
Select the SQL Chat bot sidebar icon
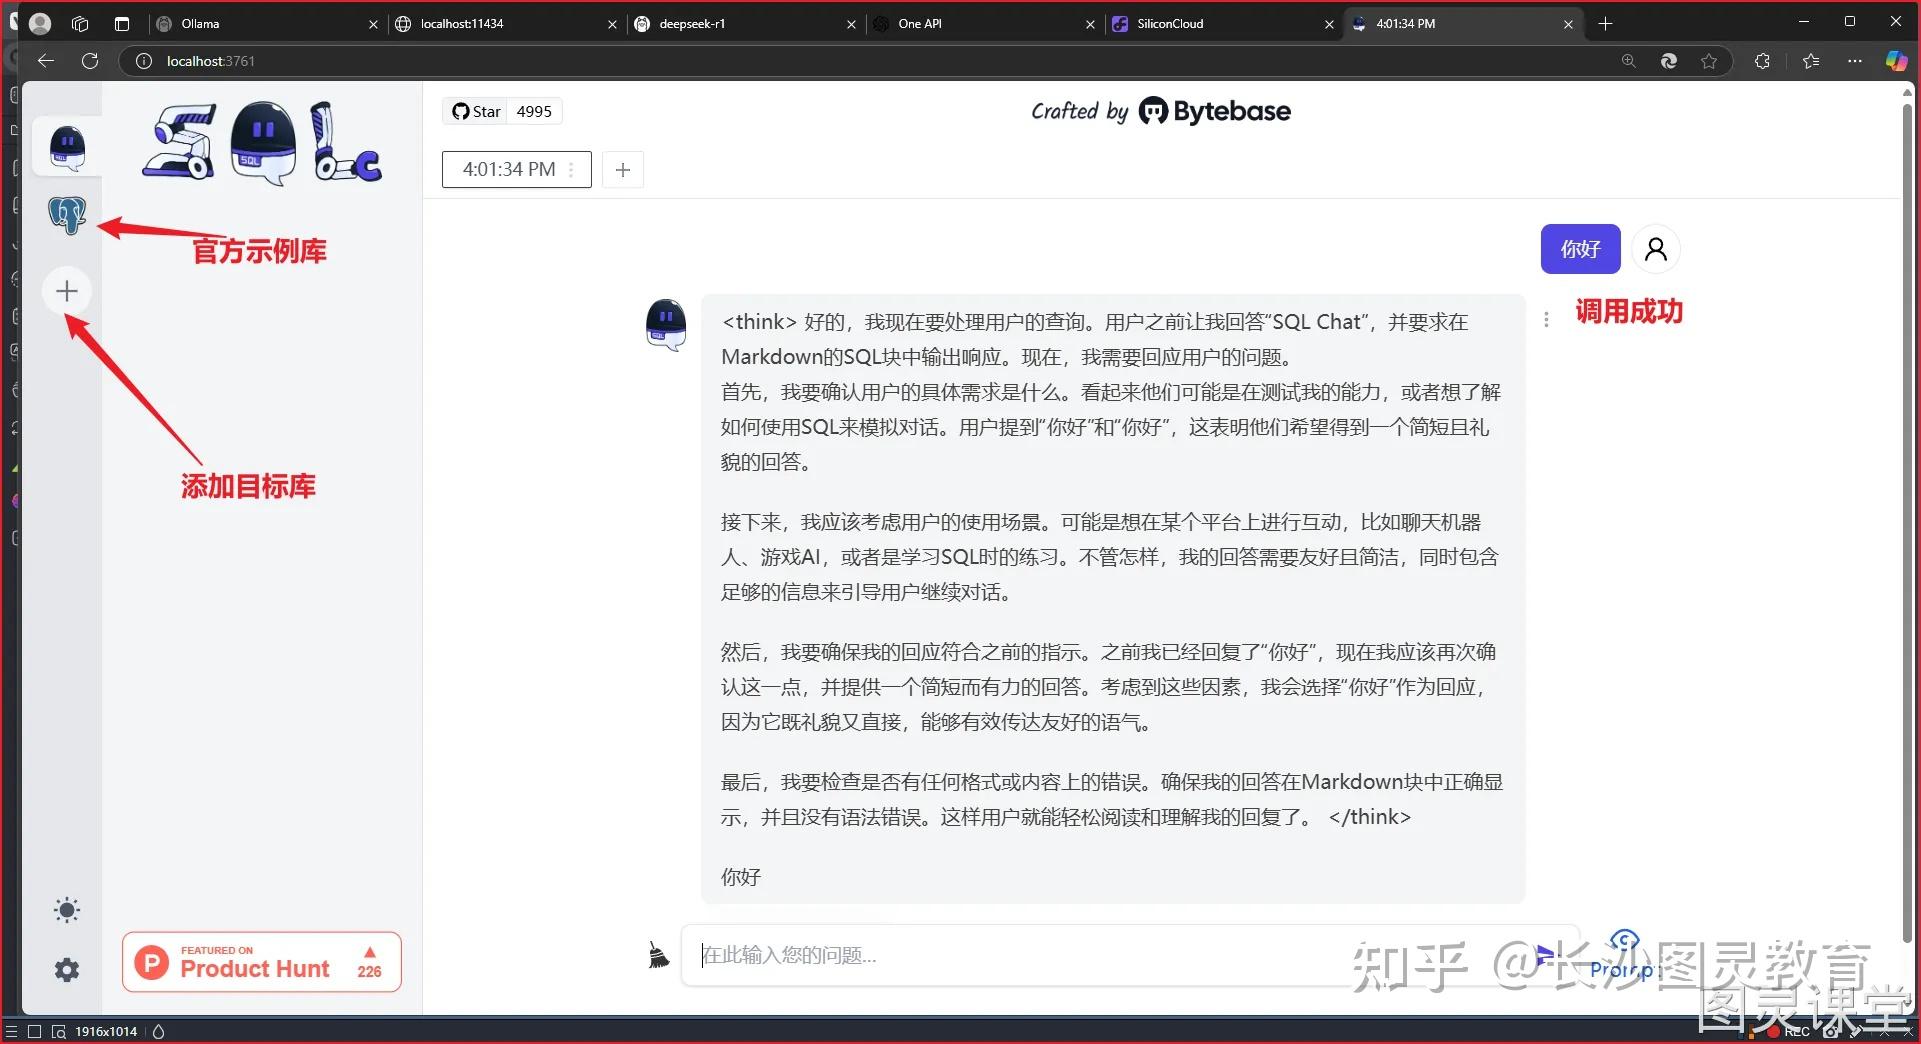click(x=65, y=147)
